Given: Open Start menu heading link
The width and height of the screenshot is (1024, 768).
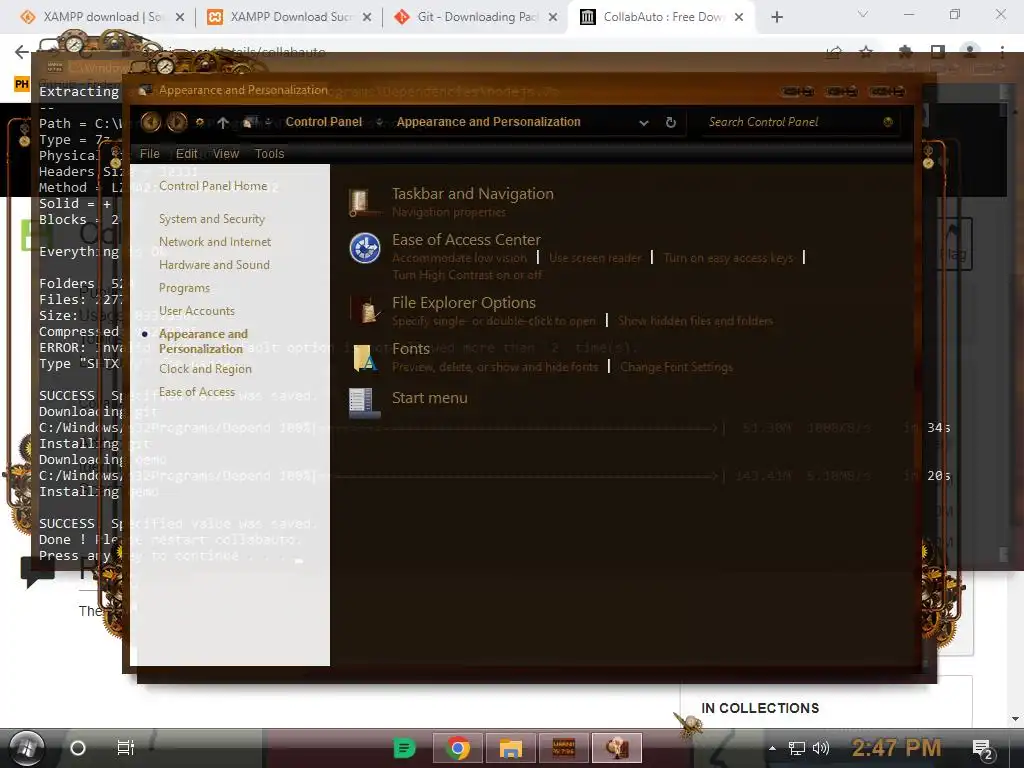Looking at the screenshot, I should [x=430, y=398].
